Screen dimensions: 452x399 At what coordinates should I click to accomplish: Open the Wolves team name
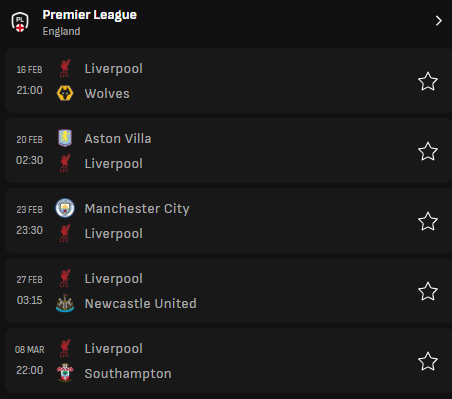[x=107, y=94]
